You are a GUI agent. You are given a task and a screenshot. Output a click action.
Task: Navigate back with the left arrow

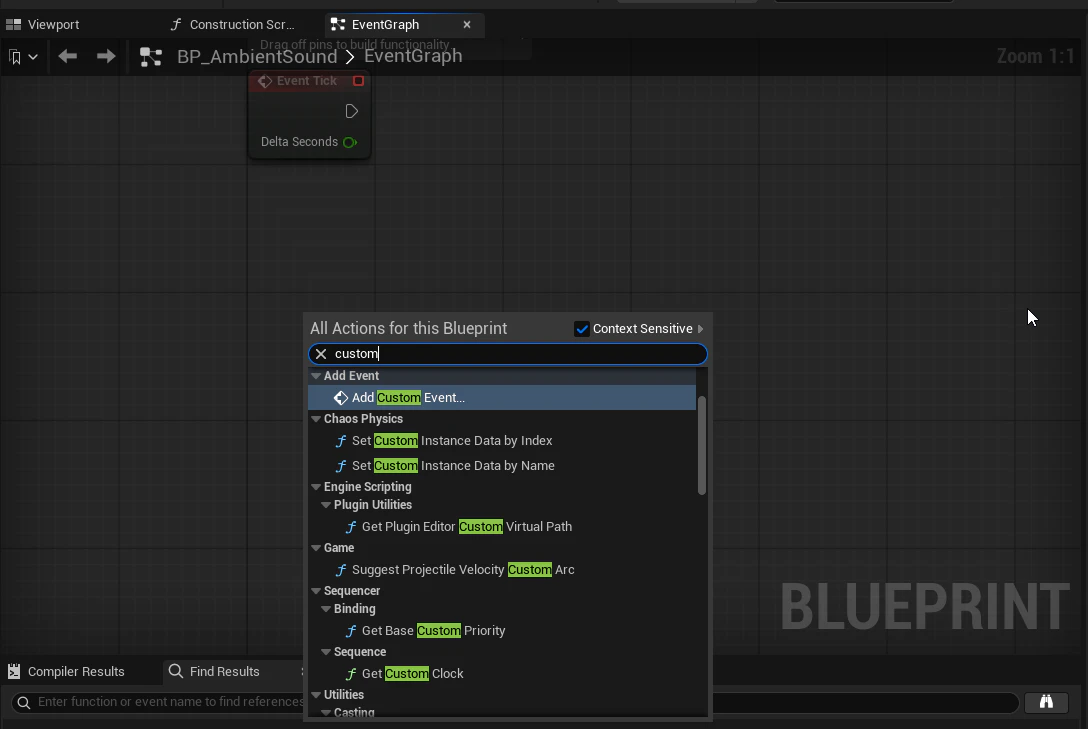[67, 56]
